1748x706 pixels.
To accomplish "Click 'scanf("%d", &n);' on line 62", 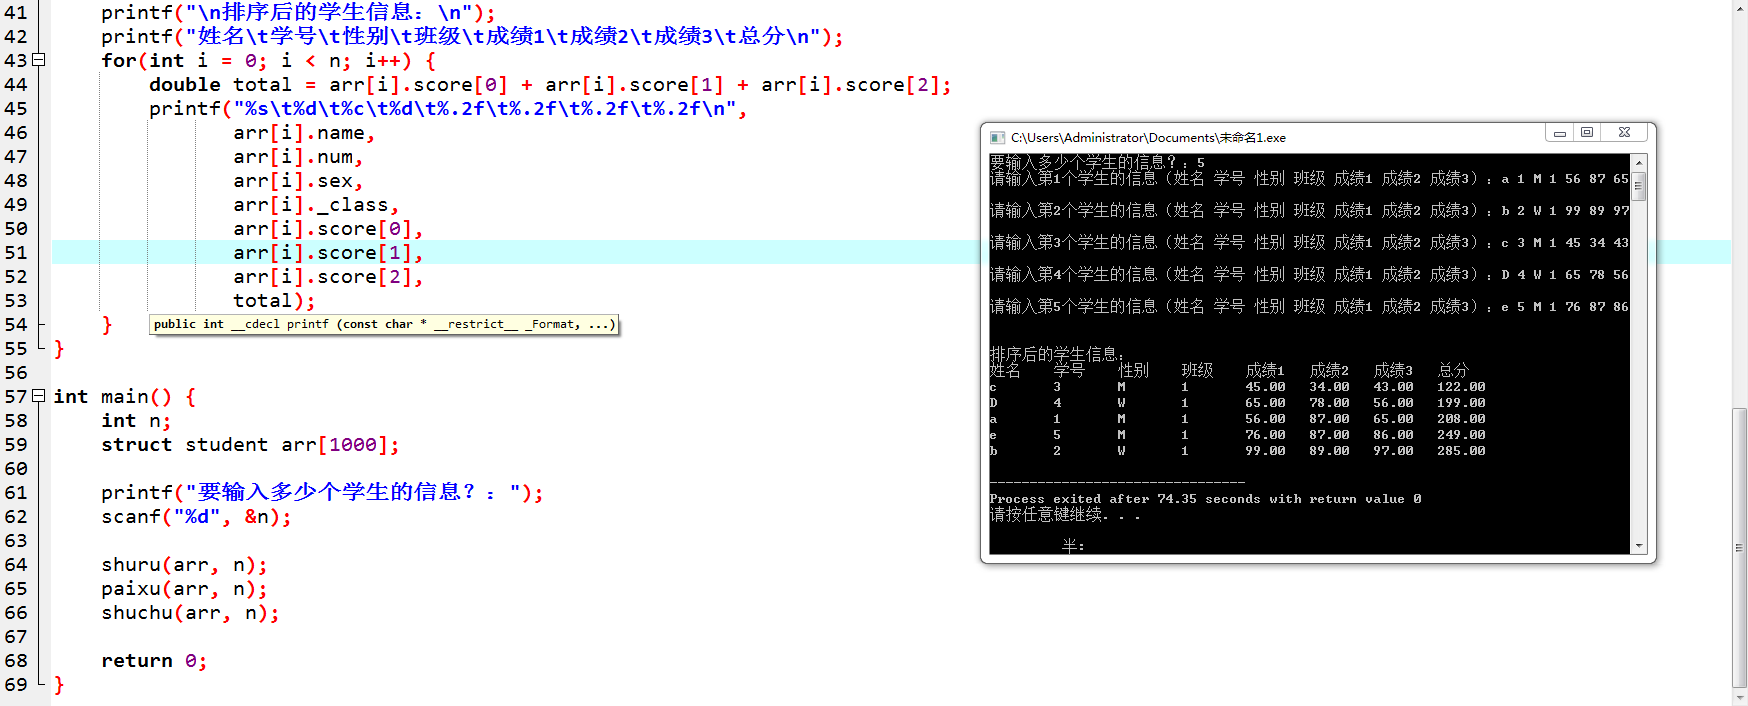I will [x=196, y=516].
